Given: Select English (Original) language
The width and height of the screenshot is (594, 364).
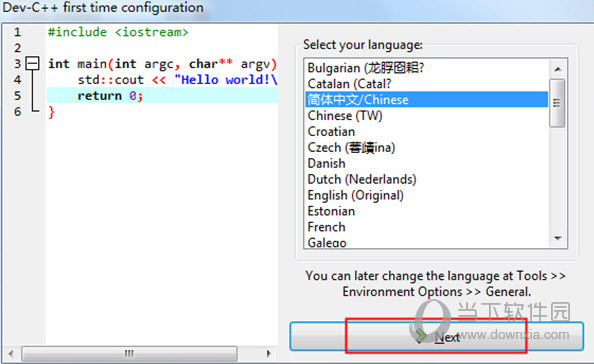Looking at the screenshot, I should pyautogui.click(x=427, y=195).
